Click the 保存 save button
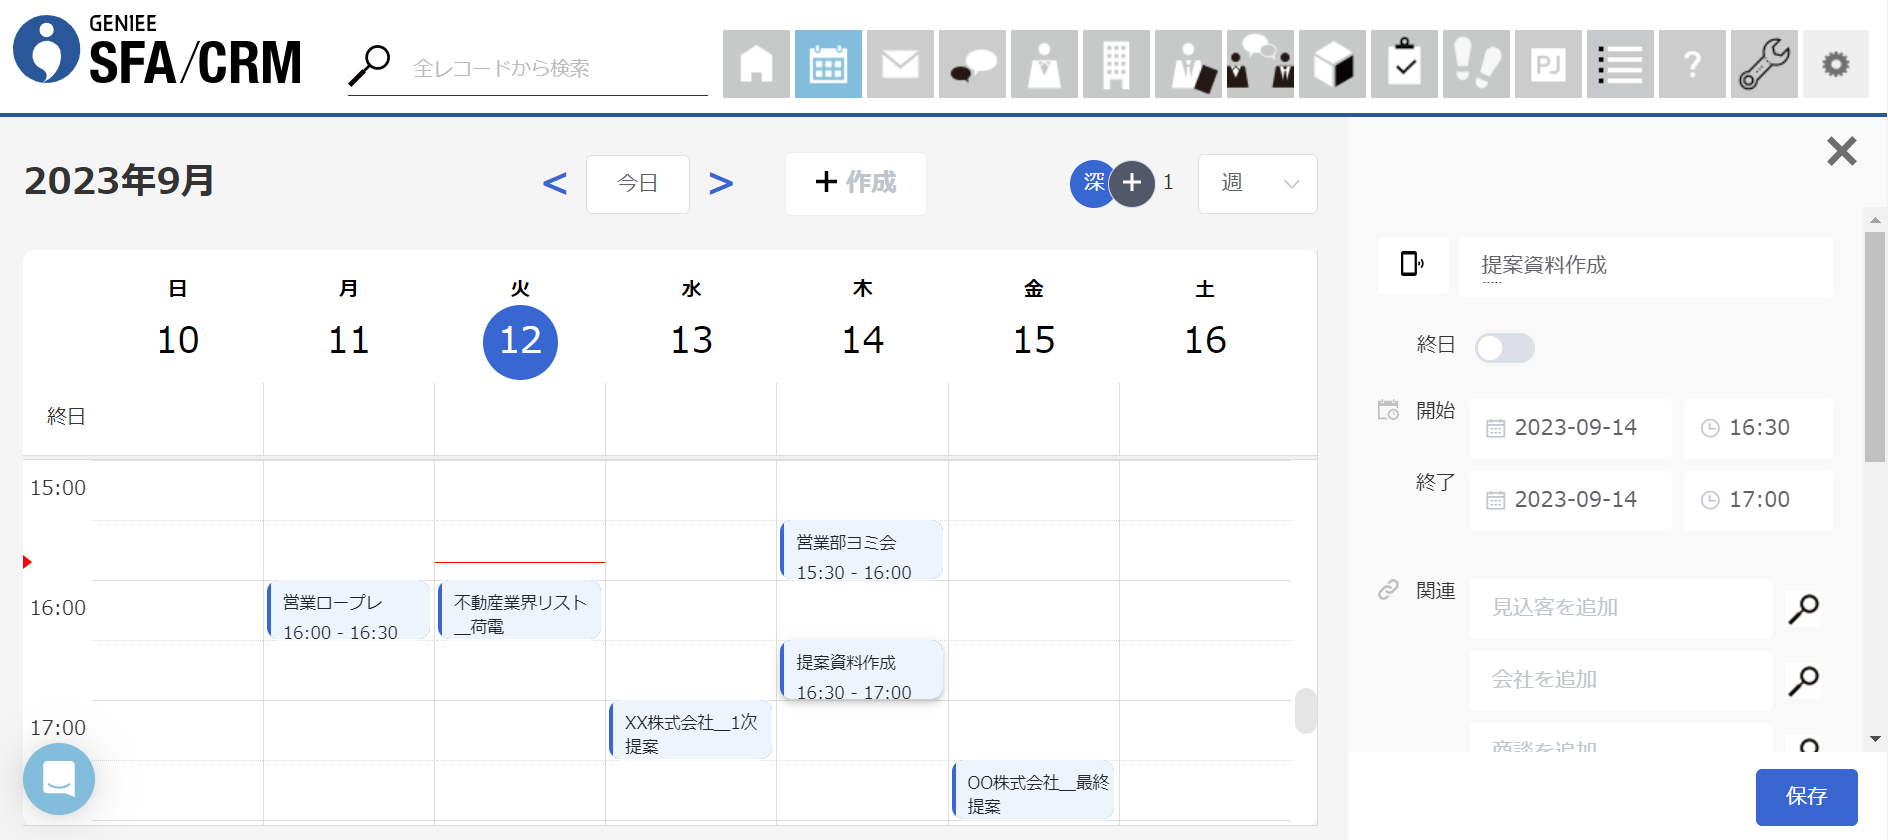This screenshot has width=1888, height=840. [x=1806, y=796]
